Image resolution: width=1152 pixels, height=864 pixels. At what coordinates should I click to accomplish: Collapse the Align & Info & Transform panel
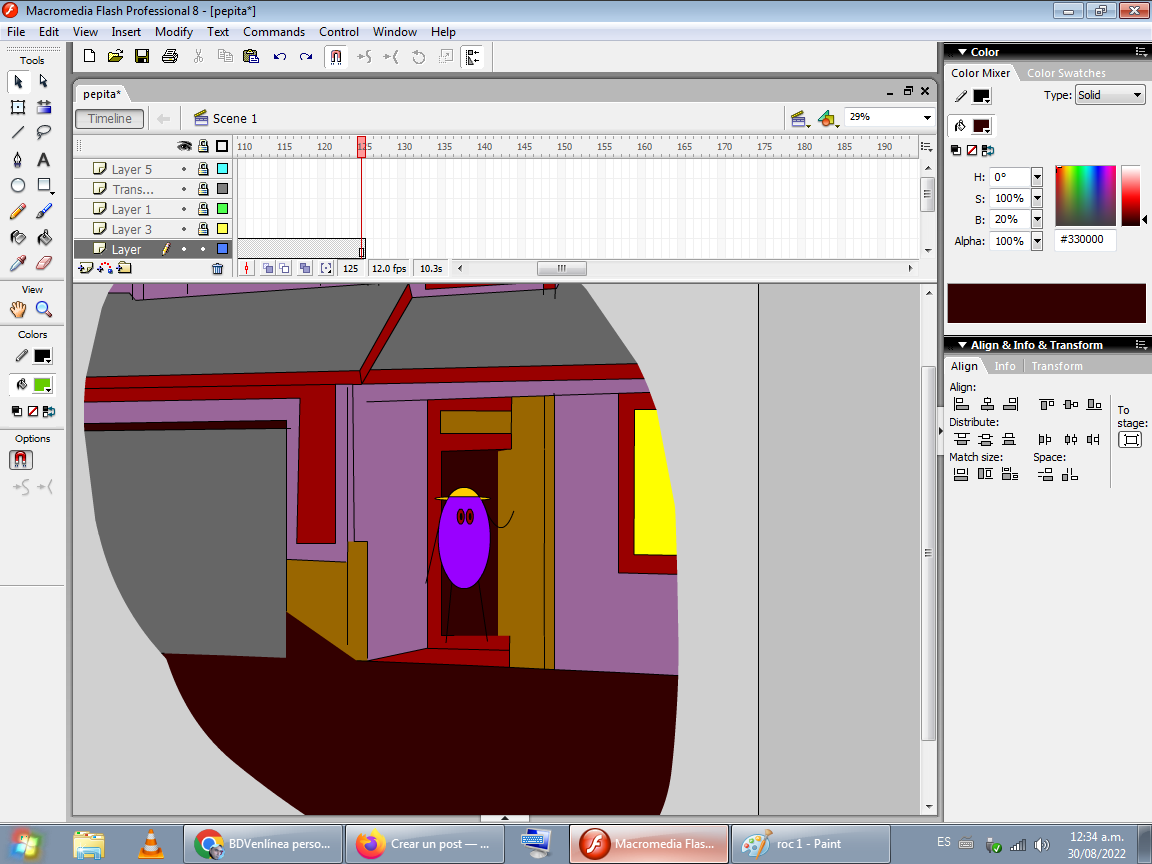pyautogui.click(x=962, y=345)
